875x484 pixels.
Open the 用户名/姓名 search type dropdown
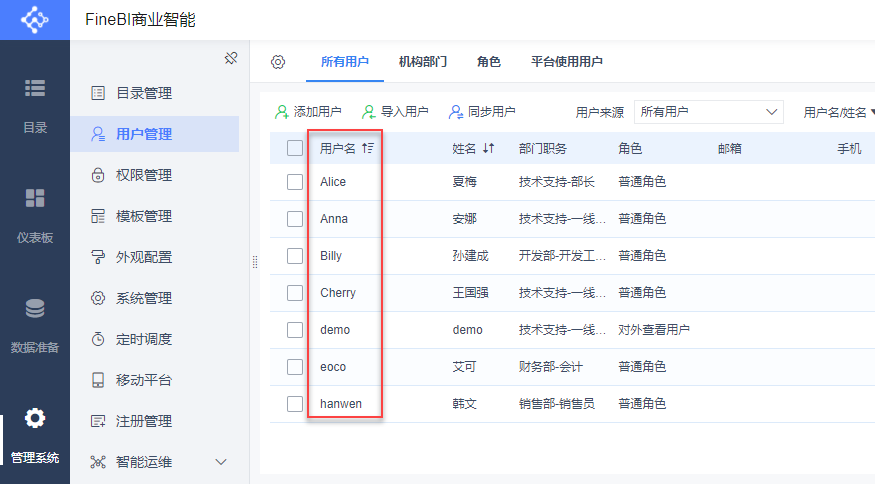838,112
